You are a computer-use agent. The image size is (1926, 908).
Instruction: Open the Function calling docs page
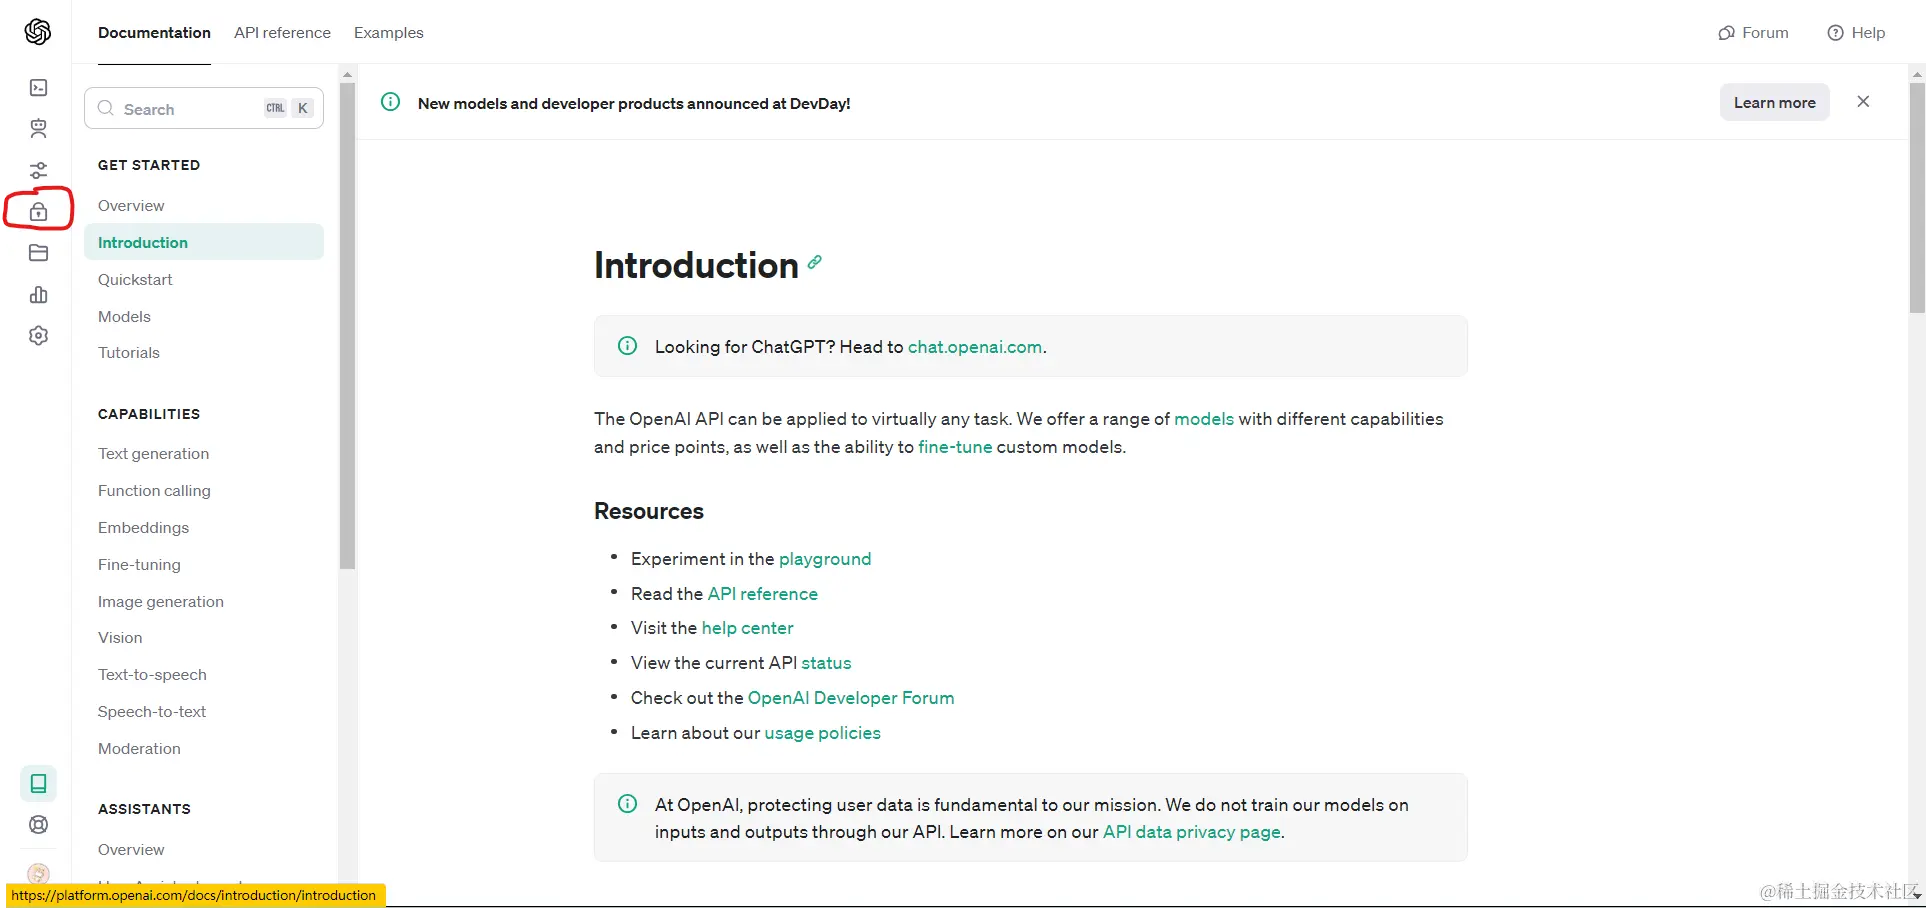coord(154,491)
